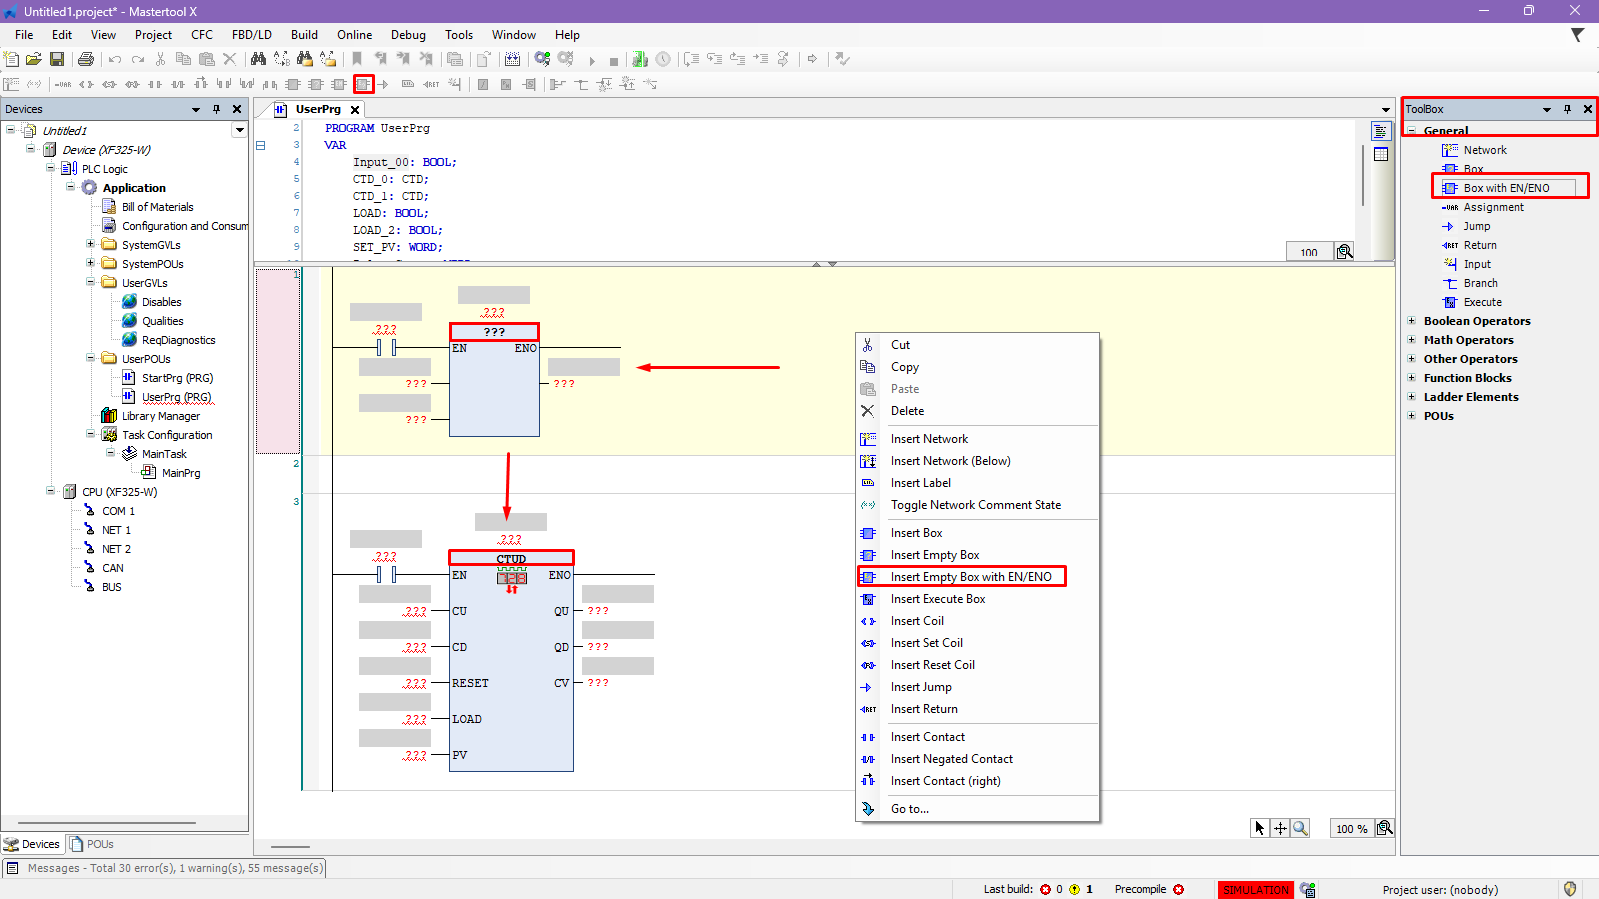Click the highlighted Box with EN/ENO toolbar icon
Screen dimensions: 1599x899
(363, 85)
